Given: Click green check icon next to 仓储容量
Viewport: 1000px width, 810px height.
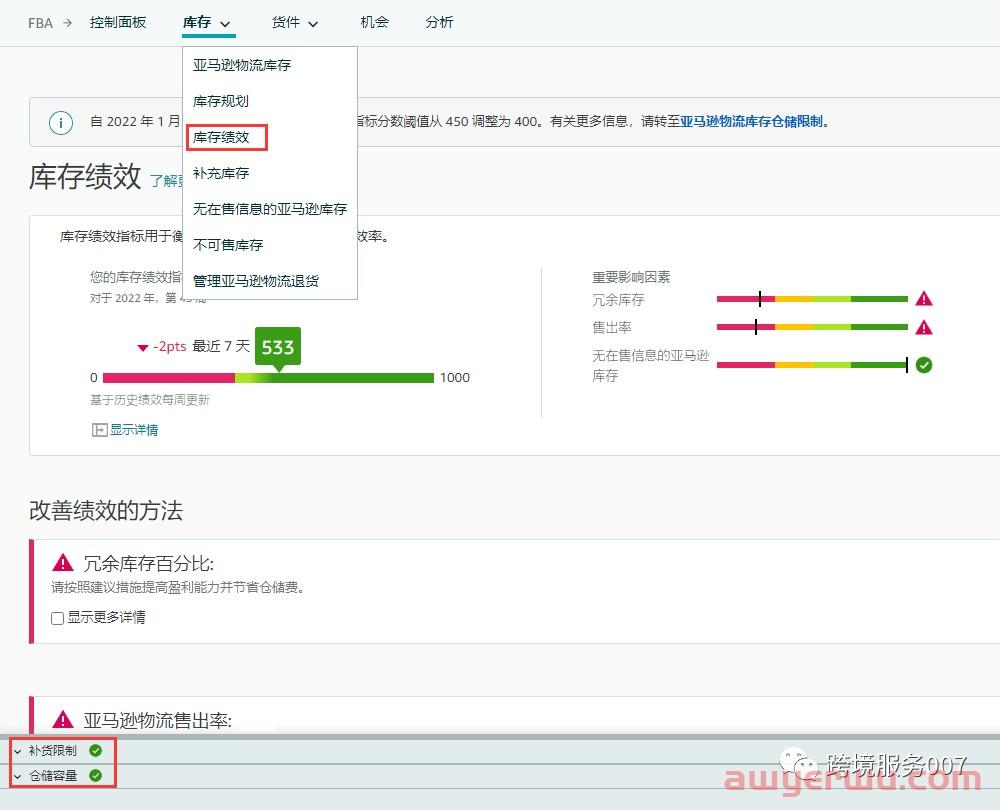Looking at the screenshot, I should click(96, 775).
